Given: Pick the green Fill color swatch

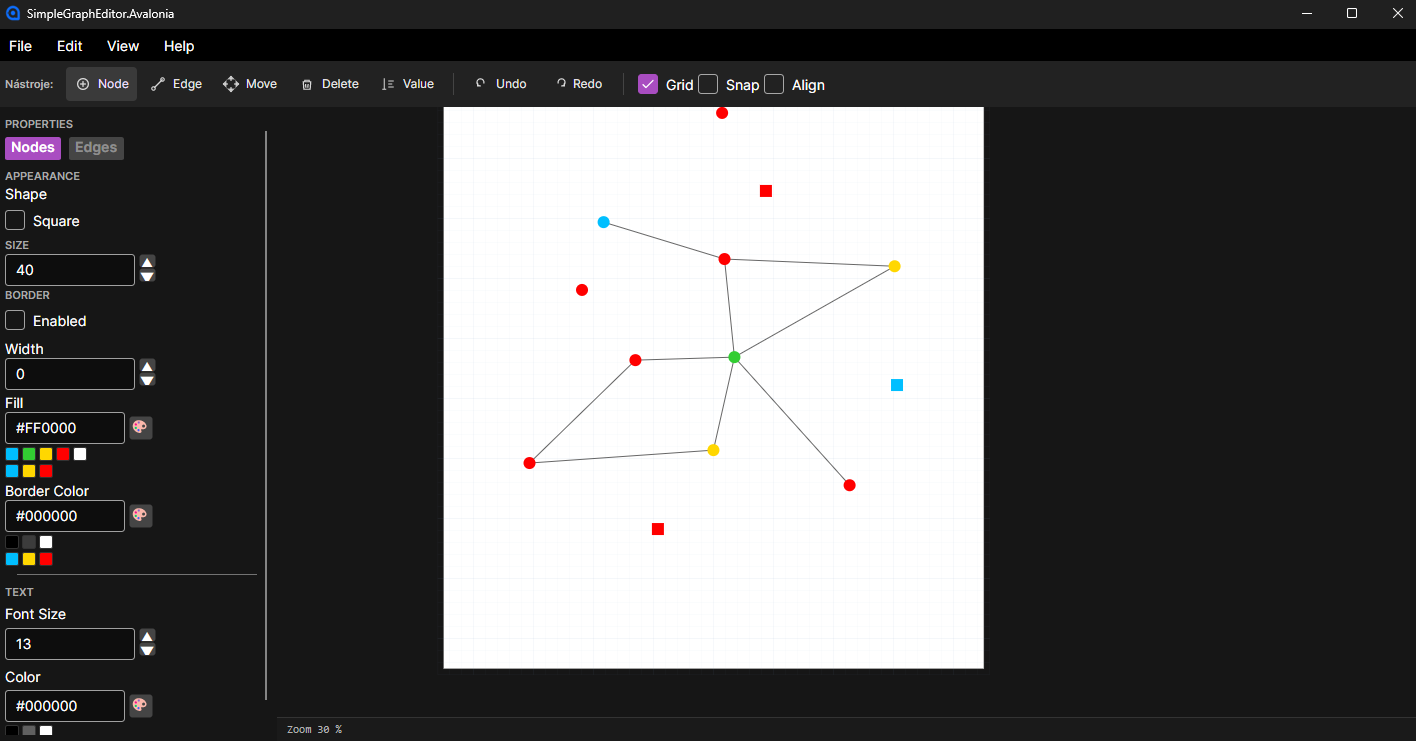Looking at the screenshot, I should coord(29,454).
